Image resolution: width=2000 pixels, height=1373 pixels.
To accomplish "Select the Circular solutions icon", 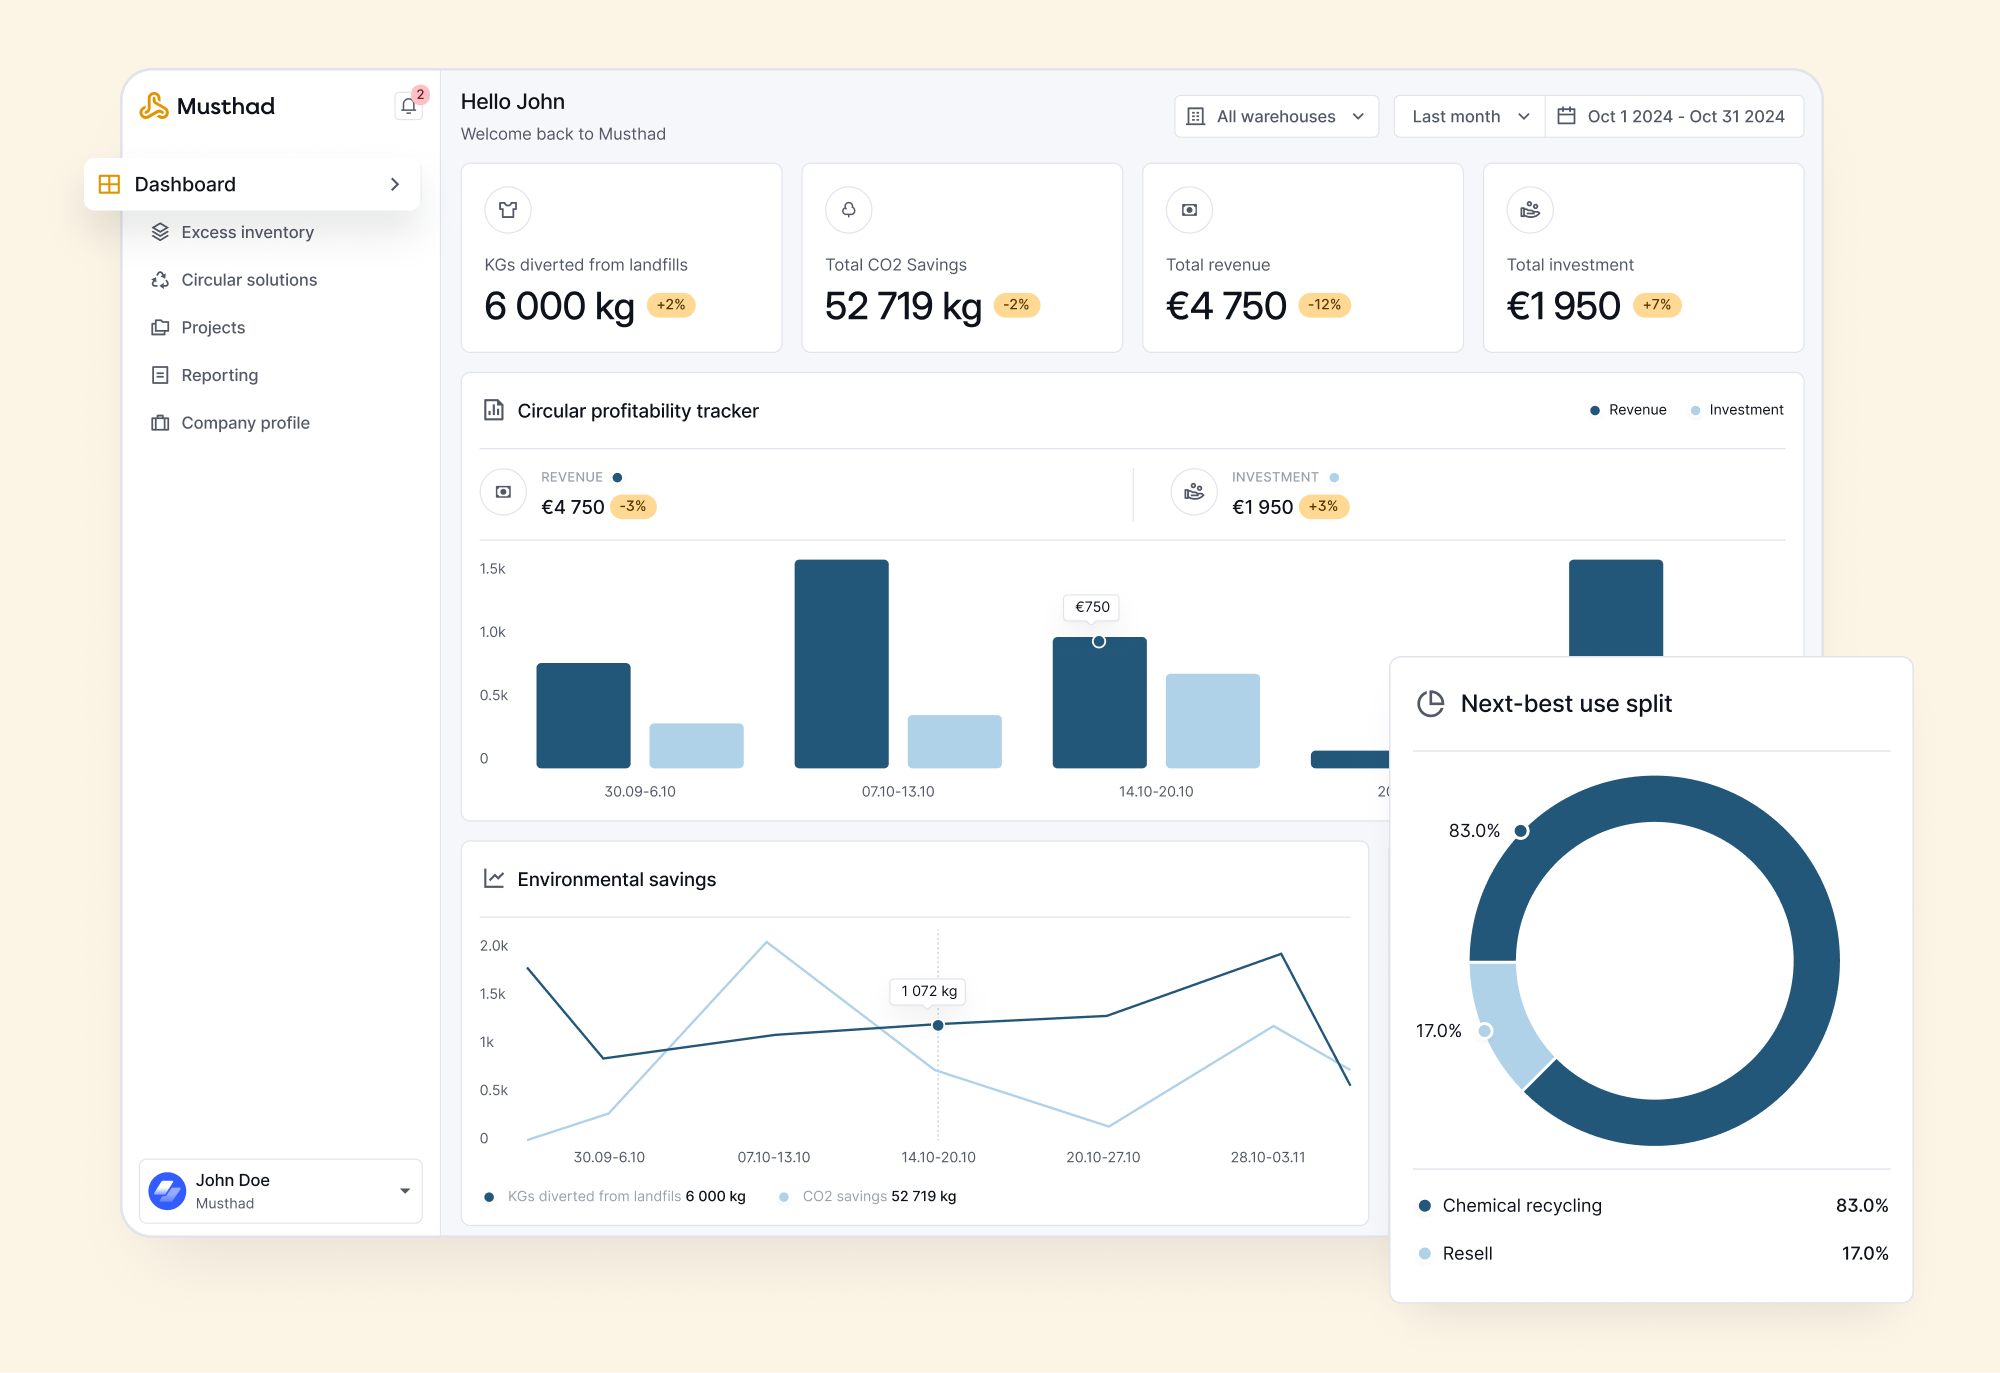I will click(161, 279).
